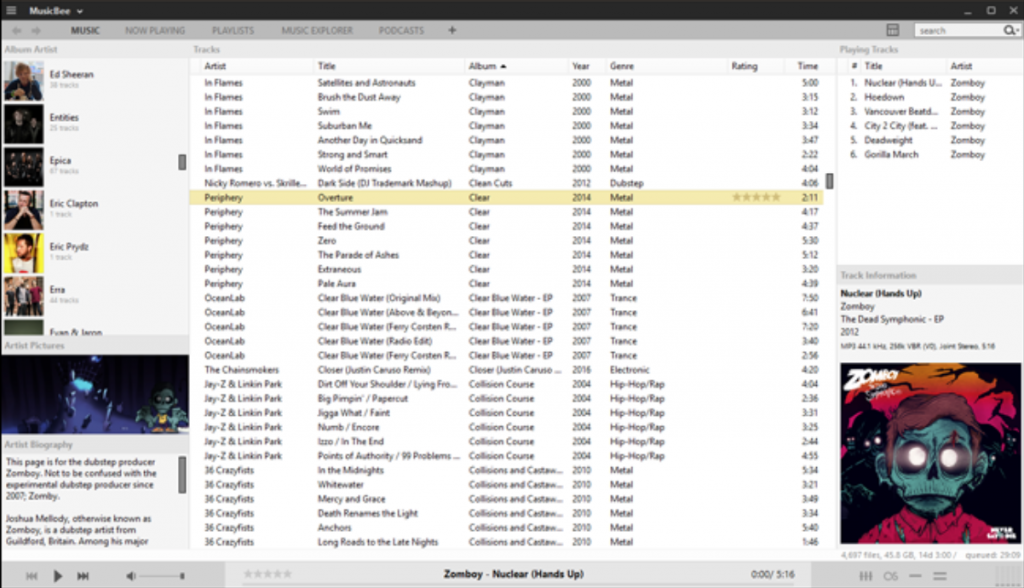The width and height of the screenshot is (1024, 588).
Task: Mute audio using the speaker icon
Action: click(131, 576)
